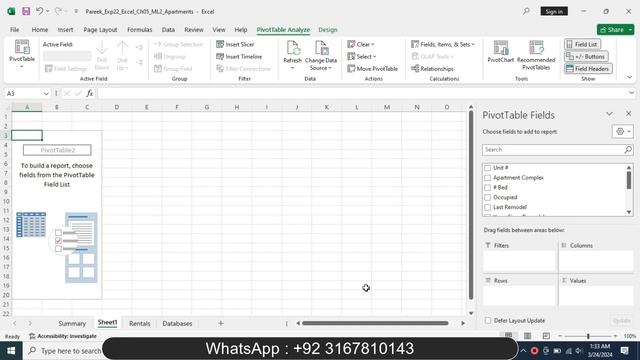The height and width of the screenshot is (360, 640).
Task: Click Insert Timeline button
Action: (239, 56)
